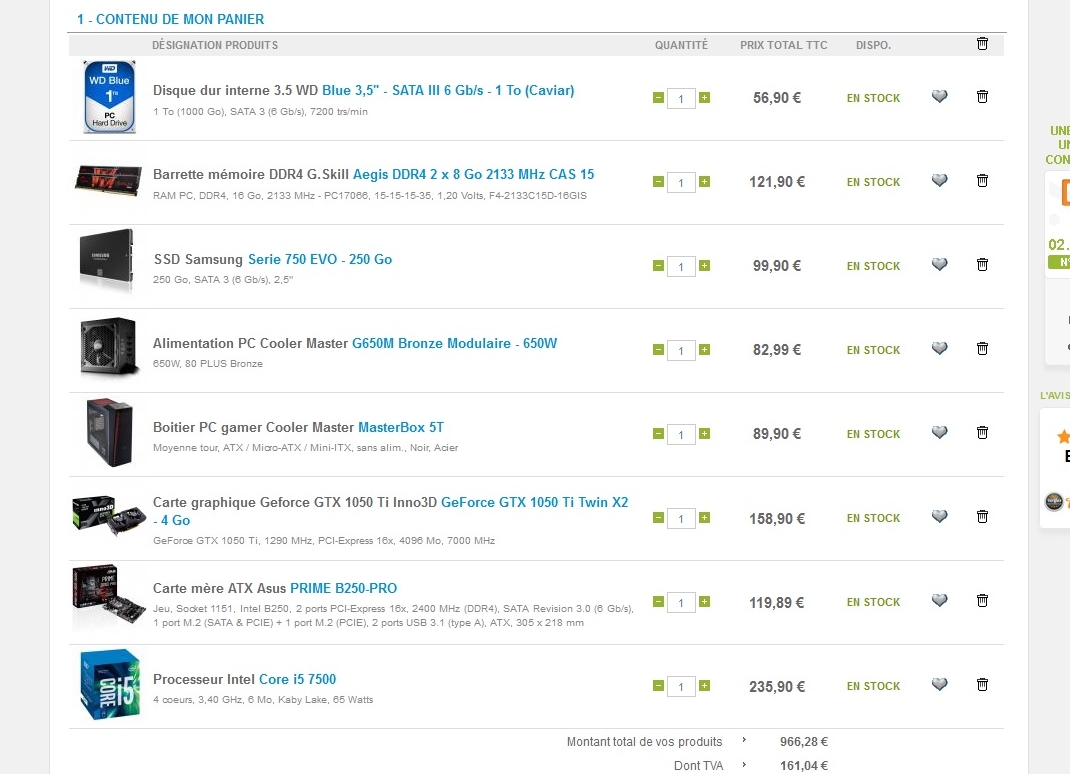
Task: Click the Asus motherboard thumbnail
Action: click(109, 596)
